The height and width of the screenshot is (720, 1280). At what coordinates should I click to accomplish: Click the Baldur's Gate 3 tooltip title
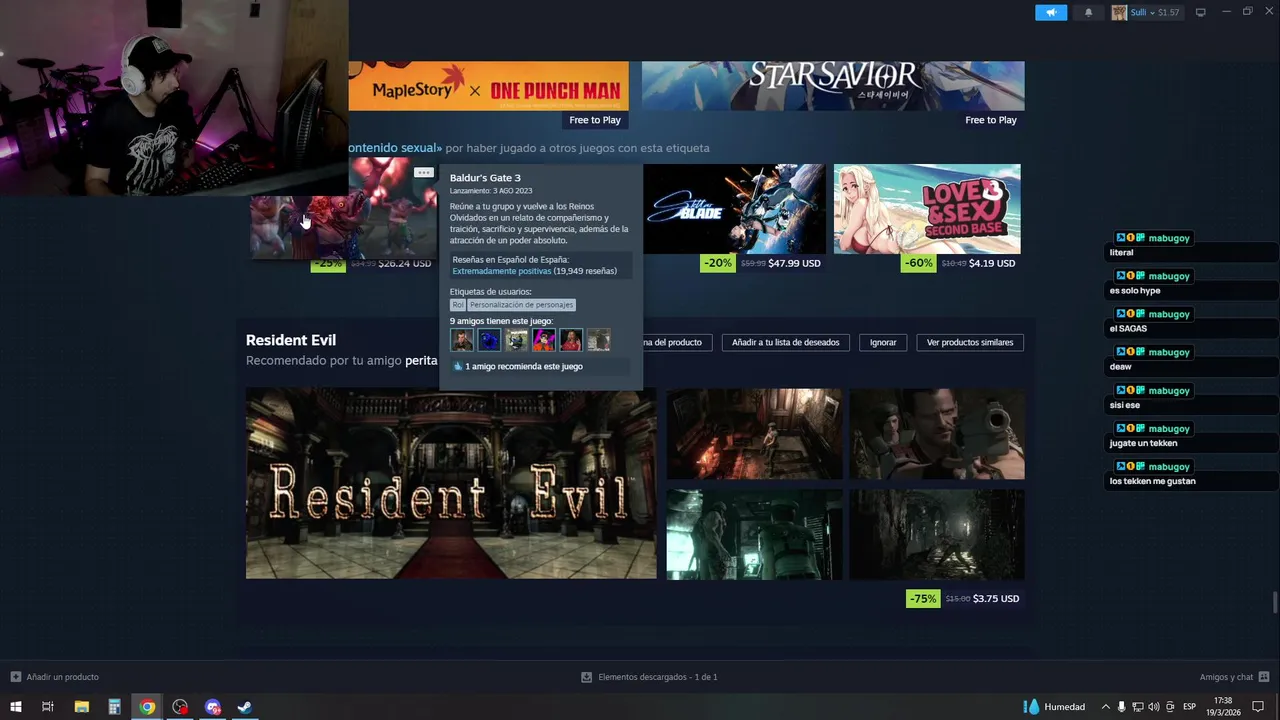tap(485, 178)
